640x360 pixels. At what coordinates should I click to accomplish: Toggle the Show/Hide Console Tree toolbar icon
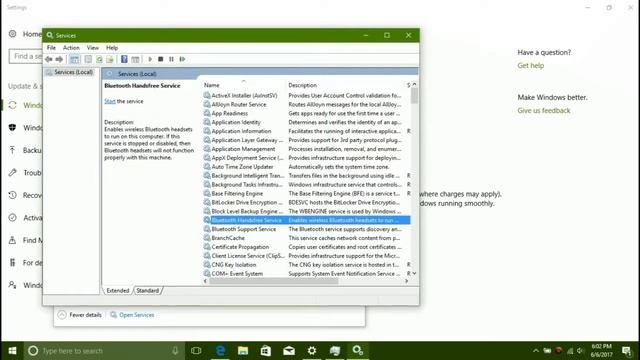pyautogui.click(x=74, y=59)
